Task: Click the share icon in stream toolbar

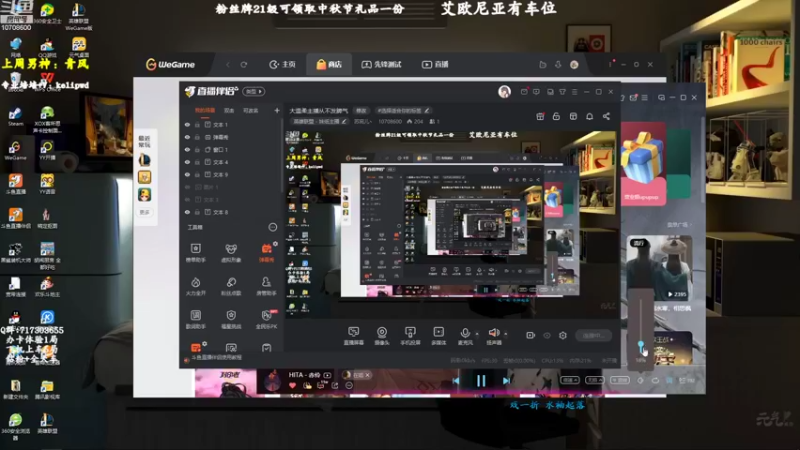Action: (606, 116)
